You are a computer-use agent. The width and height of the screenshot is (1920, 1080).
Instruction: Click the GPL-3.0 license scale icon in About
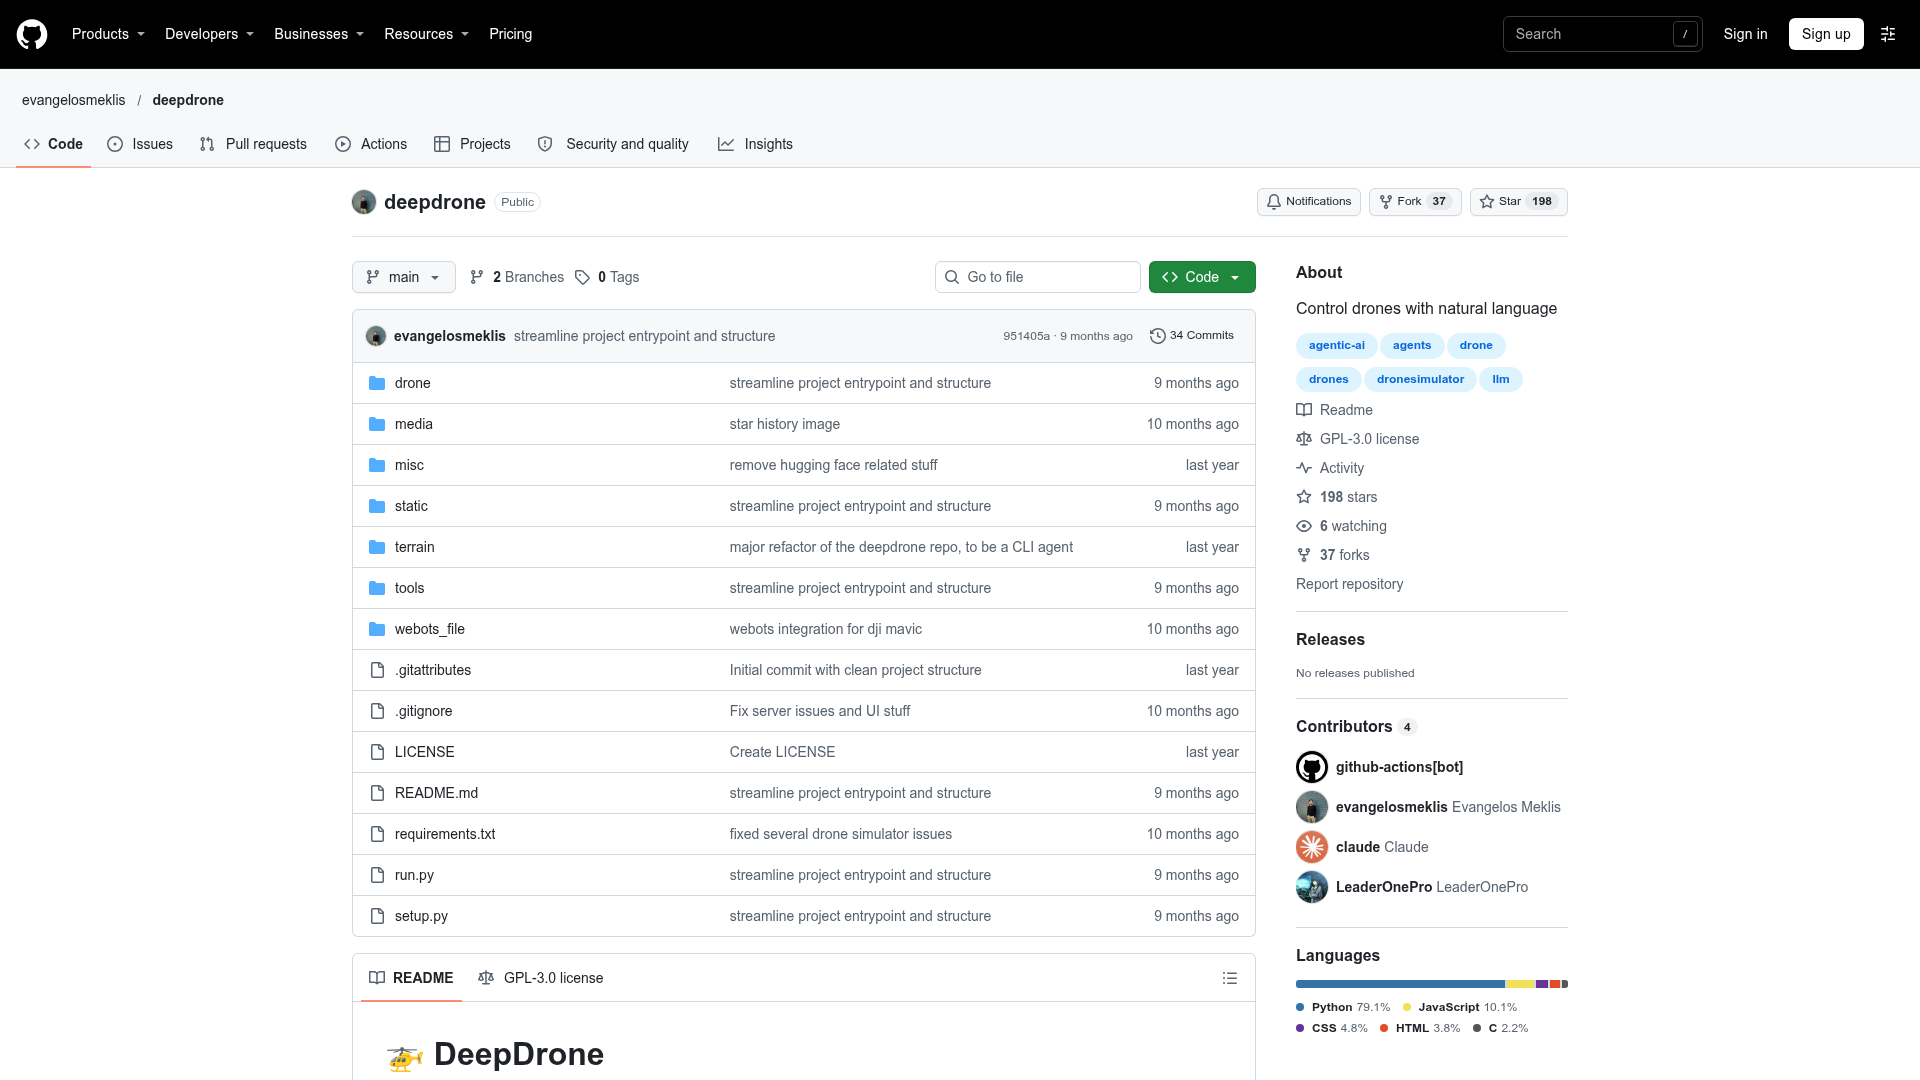[1304, 439]
